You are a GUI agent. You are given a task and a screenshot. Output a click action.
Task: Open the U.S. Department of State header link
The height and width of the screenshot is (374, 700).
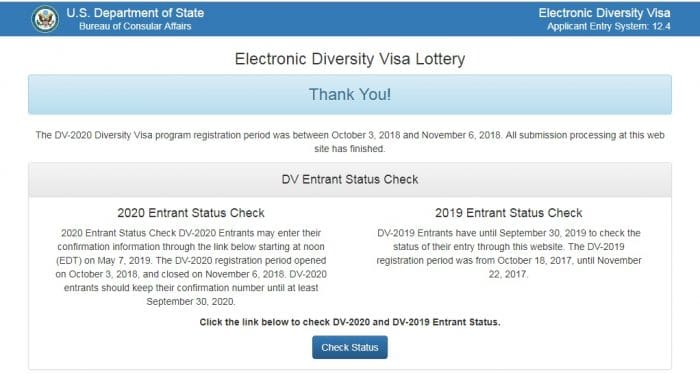[135, 13]
